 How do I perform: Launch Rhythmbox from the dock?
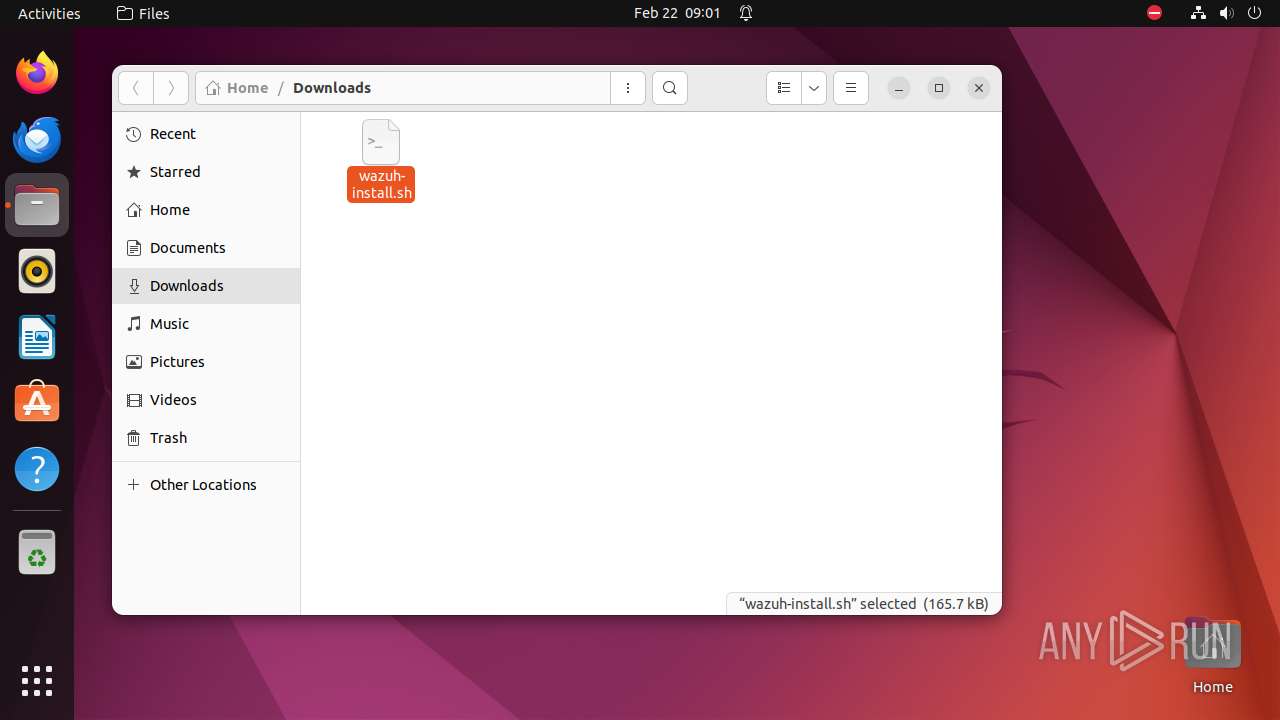coord(37,271)
